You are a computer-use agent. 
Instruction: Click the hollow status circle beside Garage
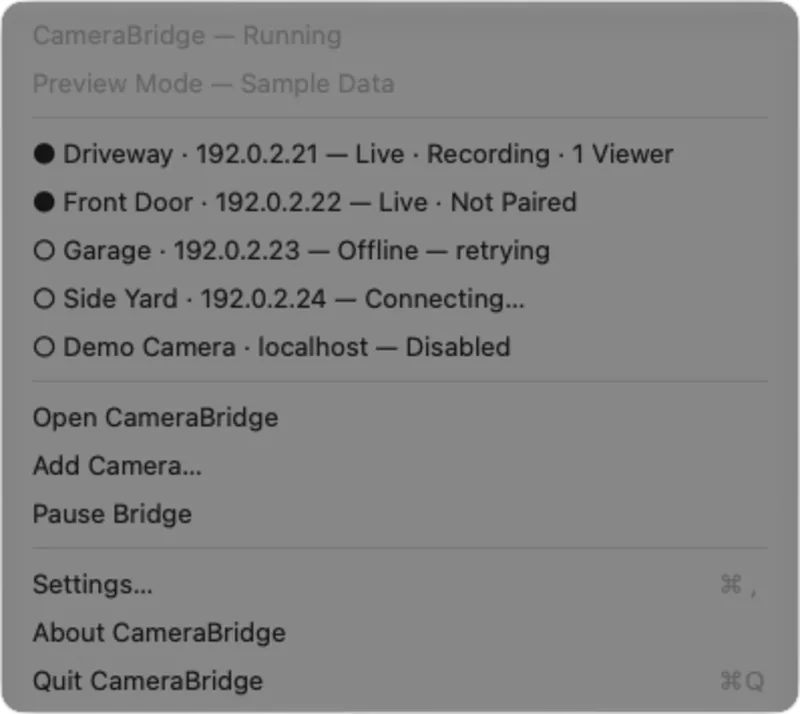[44, 251]
